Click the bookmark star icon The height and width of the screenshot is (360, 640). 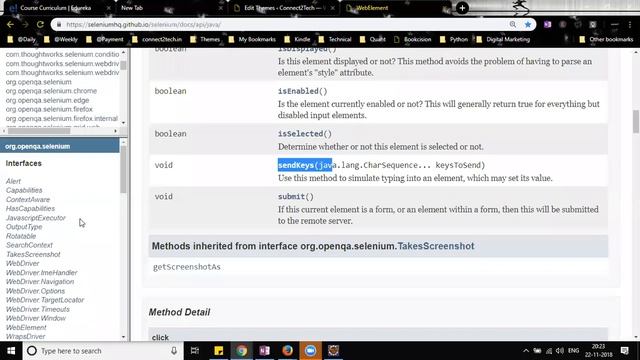click(x=528, y=24)
